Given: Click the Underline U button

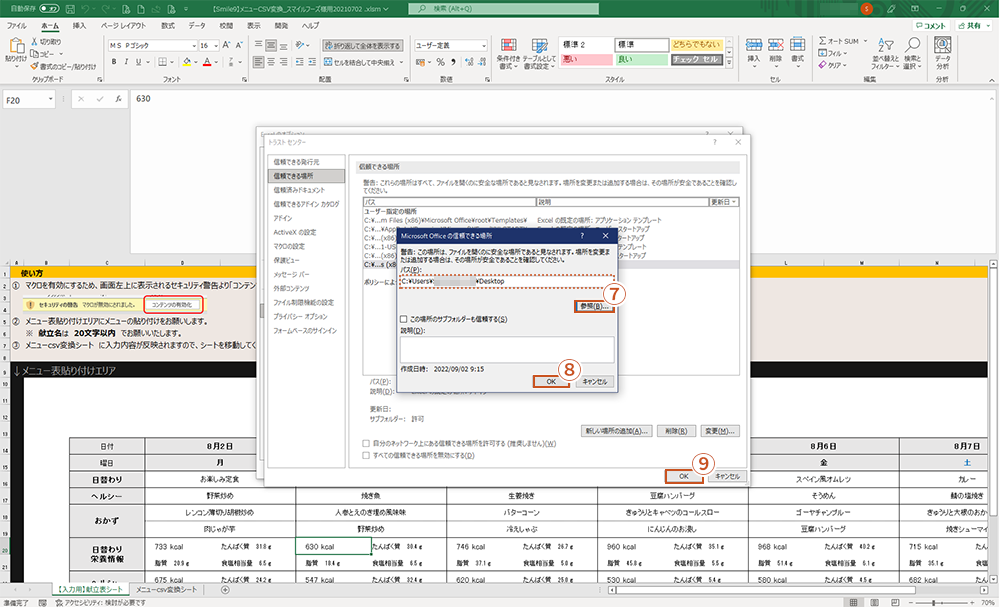Looking at the screenshot, I should pyautogui.click(x=138, y=62).
